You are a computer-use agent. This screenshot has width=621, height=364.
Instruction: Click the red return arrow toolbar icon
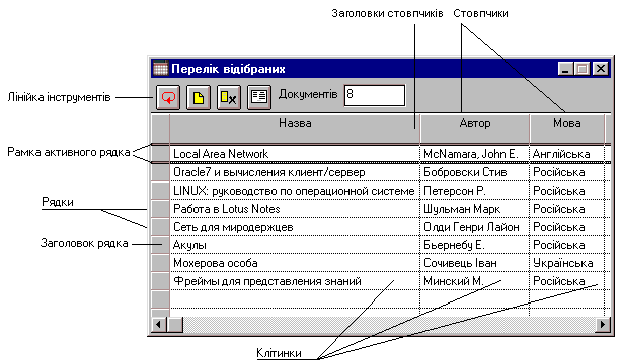point(168,97)
